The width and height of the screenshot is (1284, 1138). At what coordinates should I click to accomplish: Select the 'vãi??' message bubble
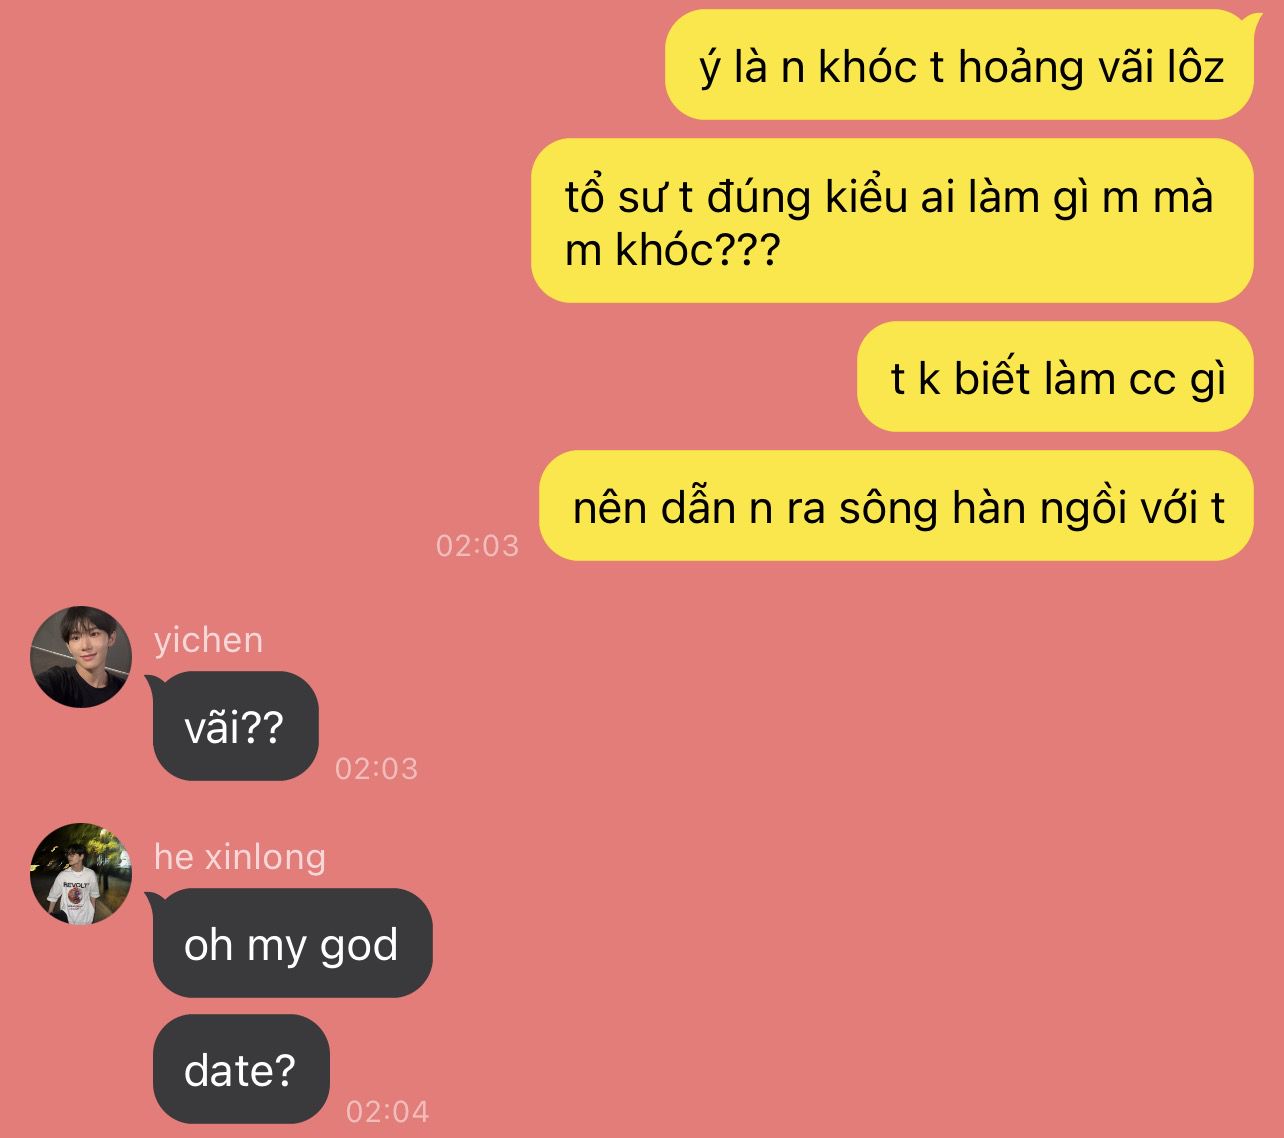[x=235, y=726]
